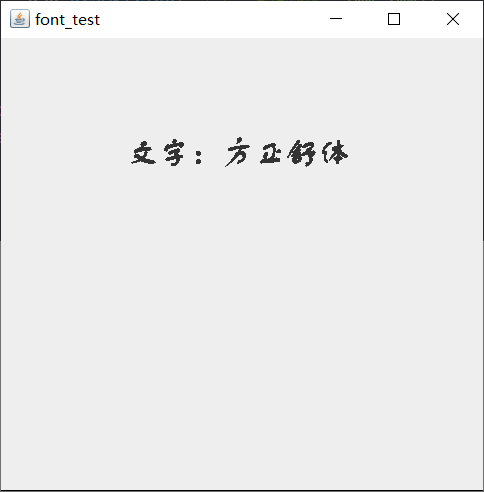The image size is (484, 492).
Task: Close the font_test window
Action: pos(453,19)
